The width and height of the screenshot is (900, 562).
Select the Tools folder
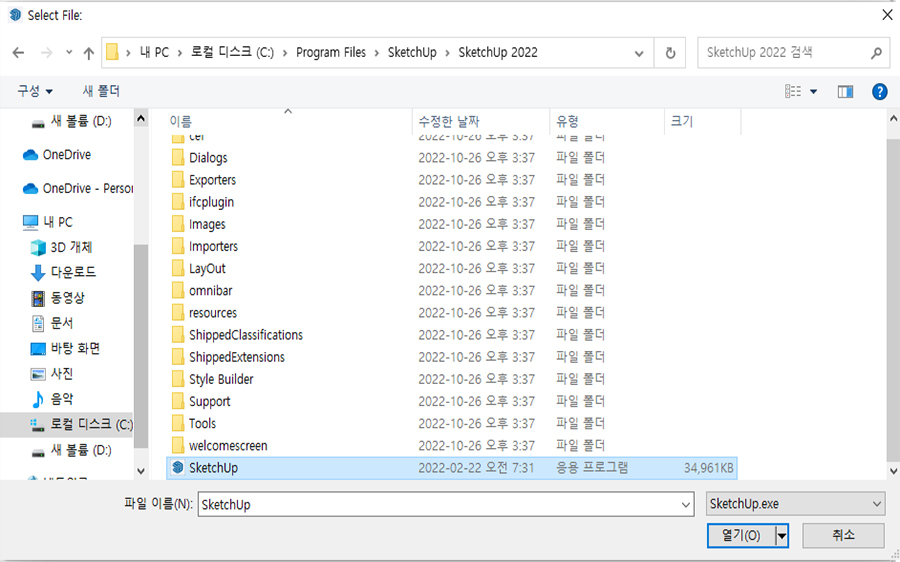coord(203,424)
